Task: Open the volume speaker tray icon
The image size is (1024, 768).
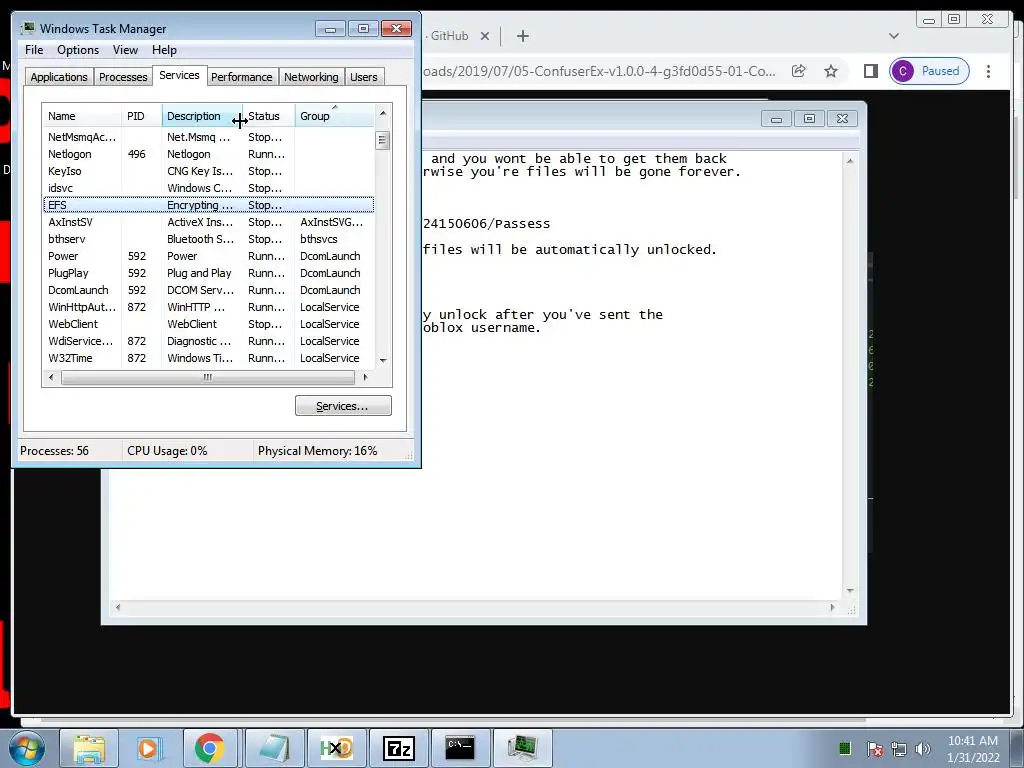Action: coord(923,749)
